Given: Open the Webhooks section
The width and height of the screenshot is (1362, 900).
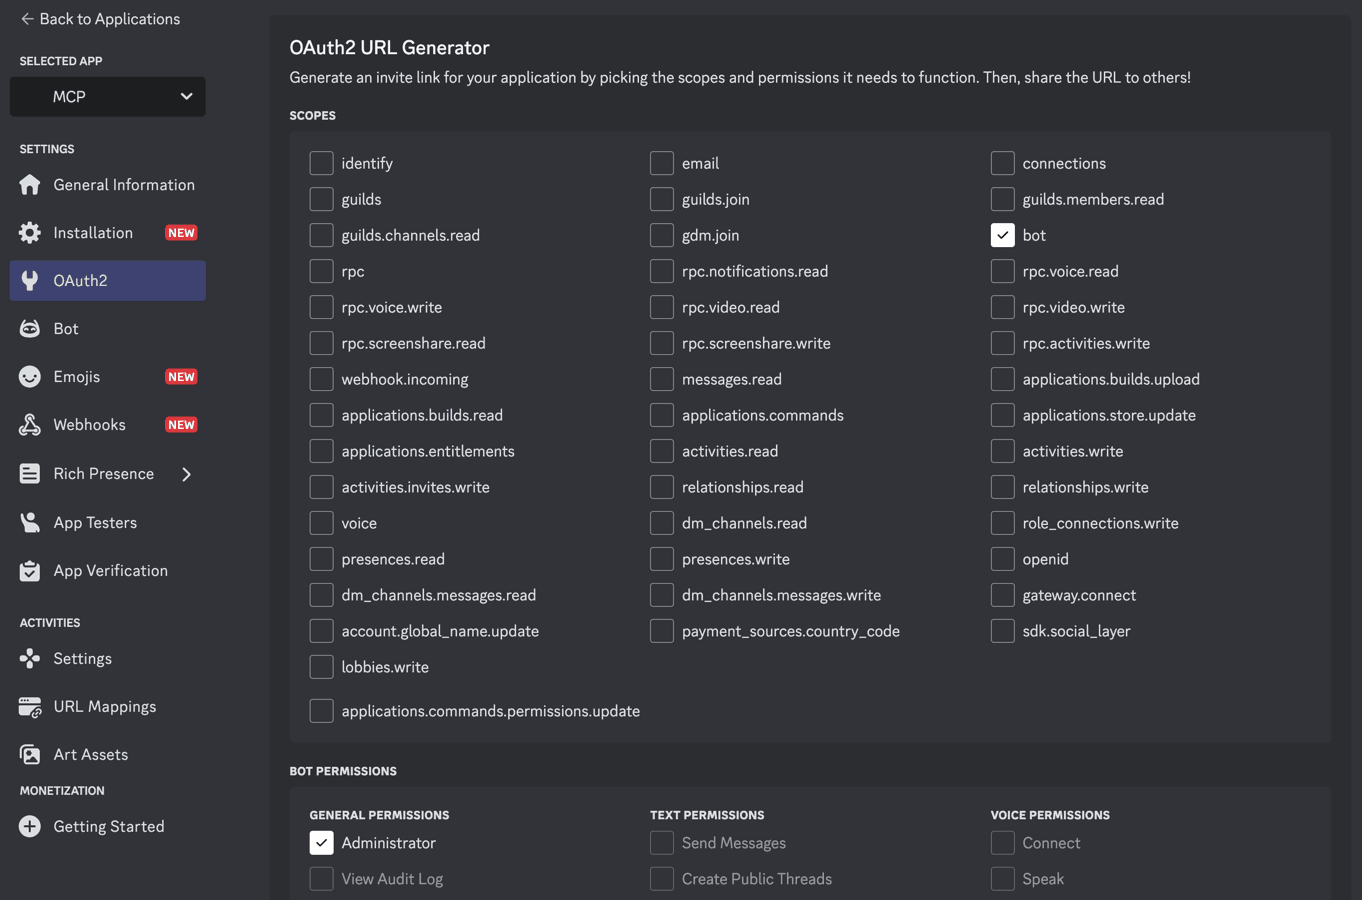Looking at the screenshot, I should coord(88,424).
